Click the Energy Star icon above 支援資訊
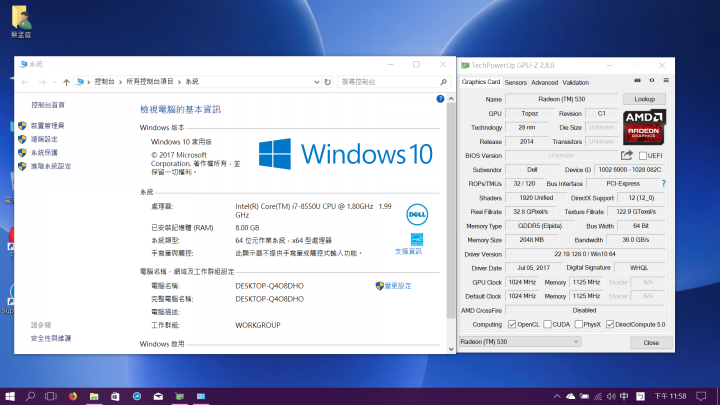The height and width of the screenshot is (405, 720). tap(417, 239)
